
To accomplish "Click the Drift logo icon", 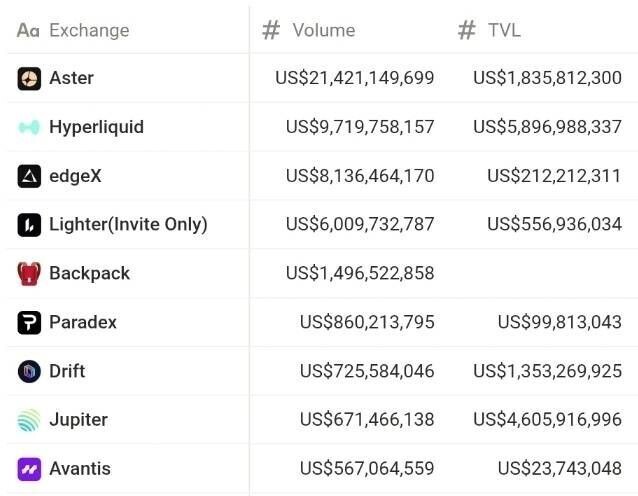I will (x=29, y=371).
